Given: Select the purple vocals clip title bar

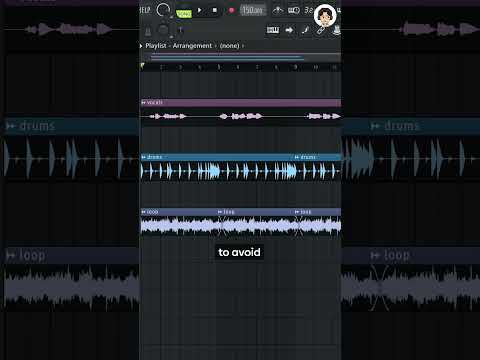Looking at the screenshot, I should click(x=241, y=102).
